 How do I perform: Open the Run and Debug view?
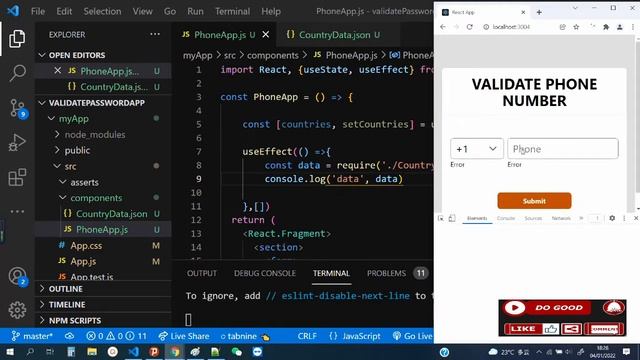(17, 142)
